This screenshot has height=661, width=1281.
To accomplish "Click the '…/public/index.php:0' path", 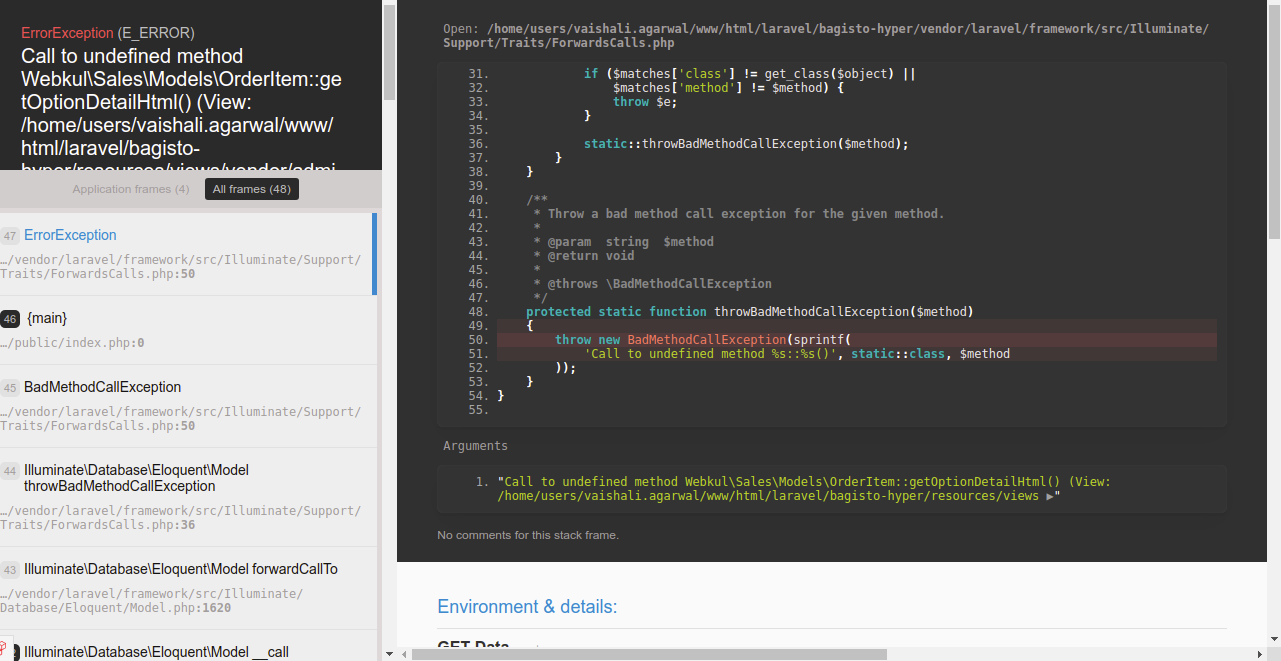I will (x=72, y=343).
